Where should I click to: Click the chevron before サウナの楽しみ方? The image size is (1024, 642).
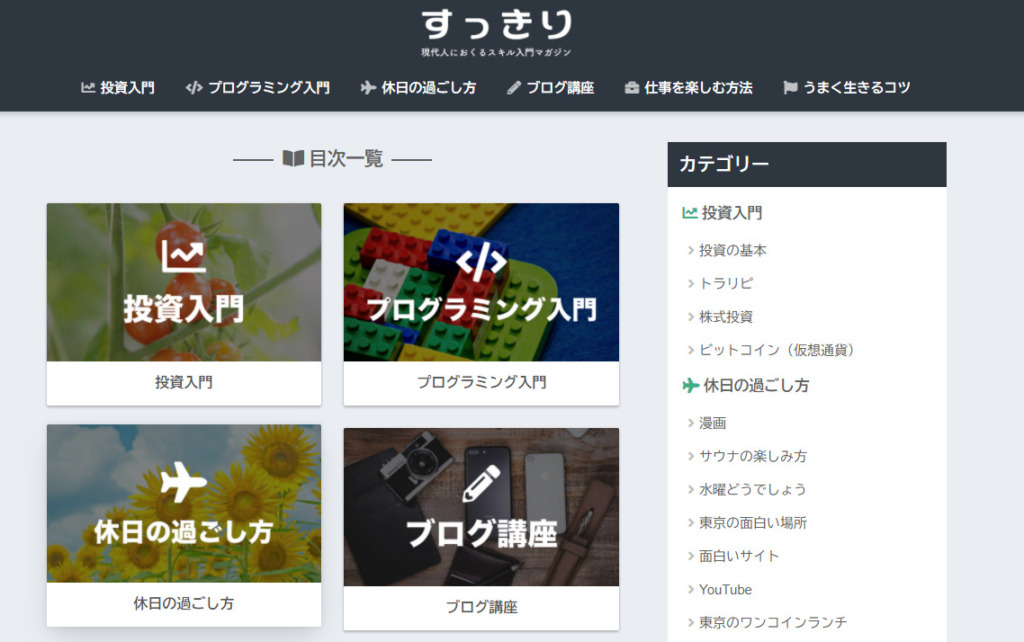690,456
